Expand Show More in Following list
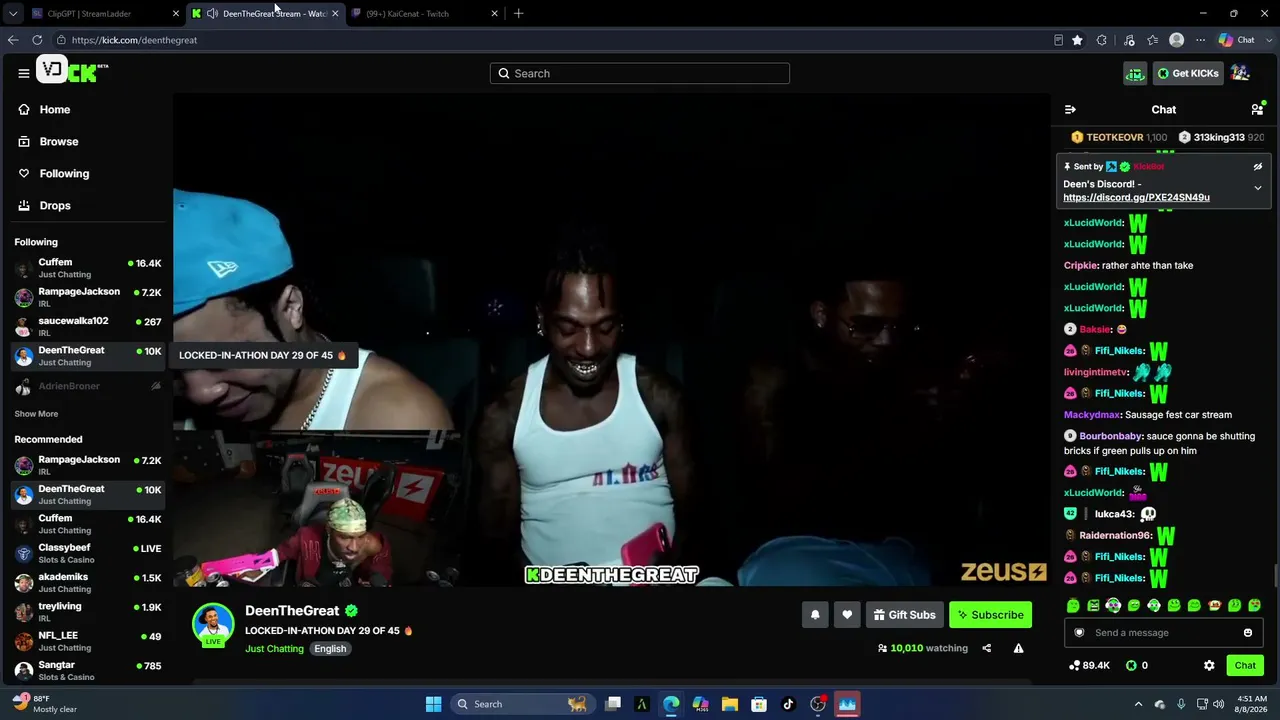The image size is (1280, 720). coord(36,414)
